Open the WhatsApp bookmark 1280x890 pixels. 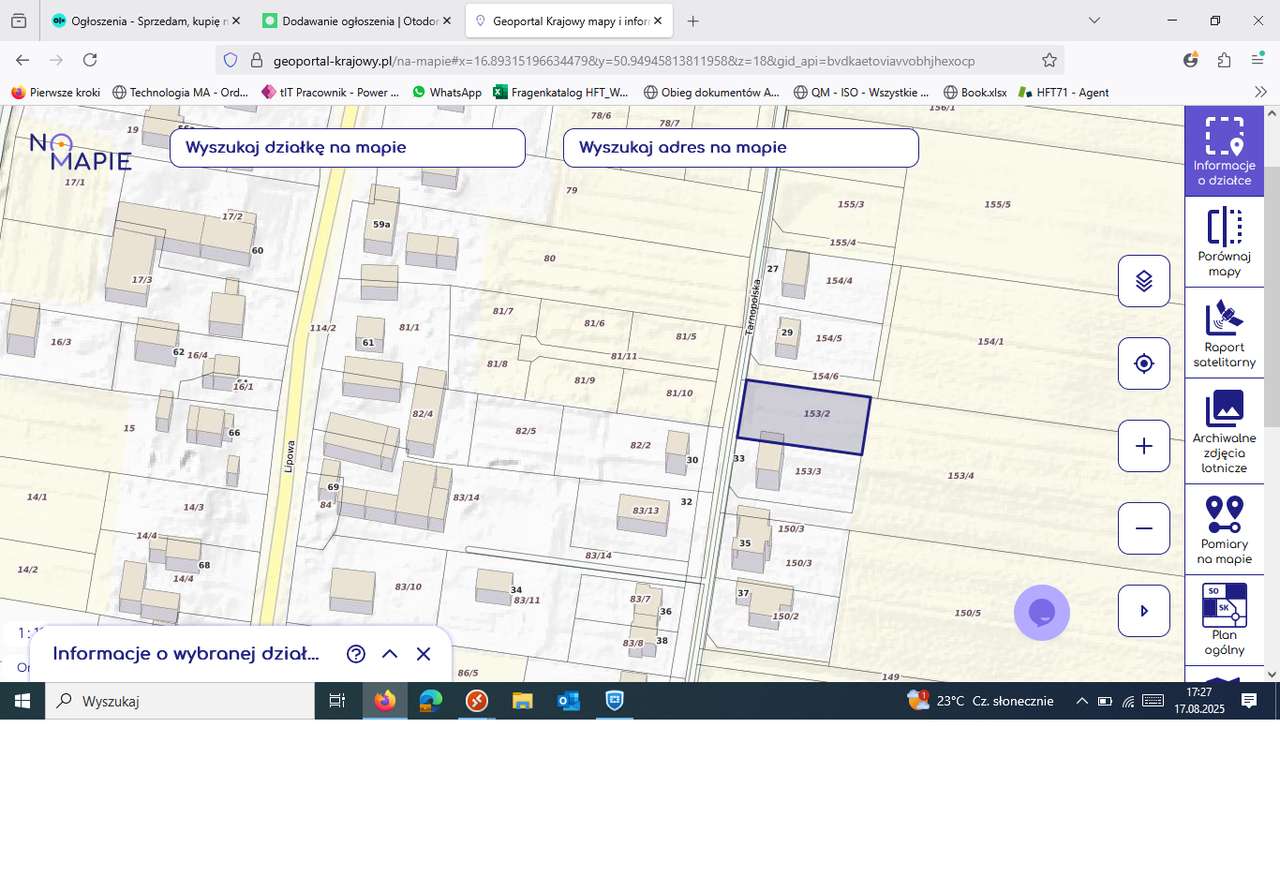(447, 92)
